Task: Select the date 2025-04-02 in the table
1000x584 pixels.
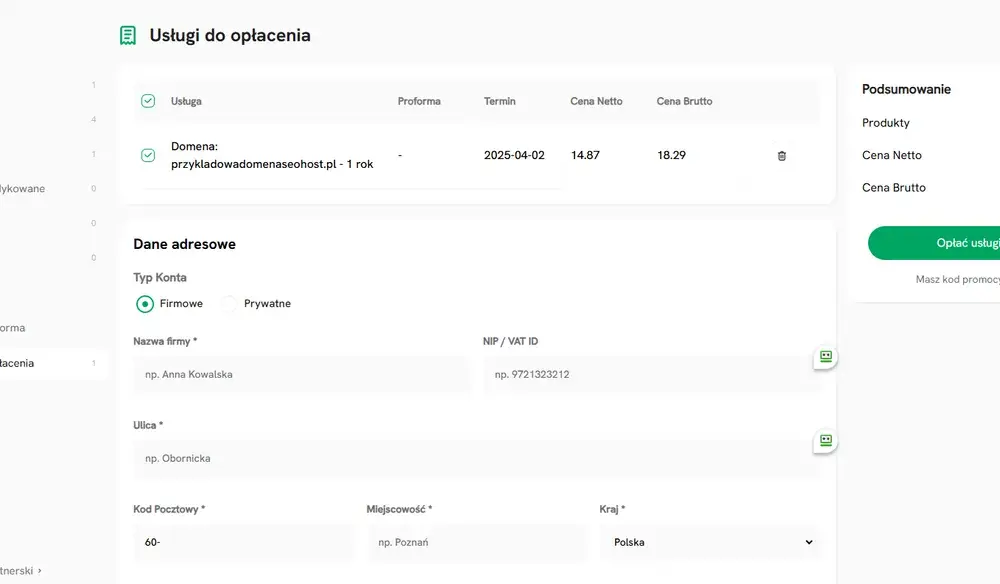Action: click(514, 155)
